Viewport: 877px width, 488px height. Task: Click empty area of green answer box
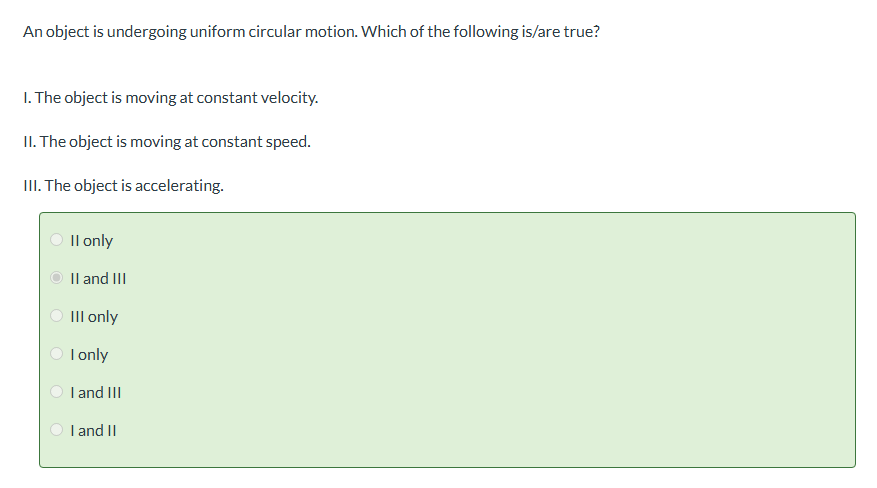500,340
